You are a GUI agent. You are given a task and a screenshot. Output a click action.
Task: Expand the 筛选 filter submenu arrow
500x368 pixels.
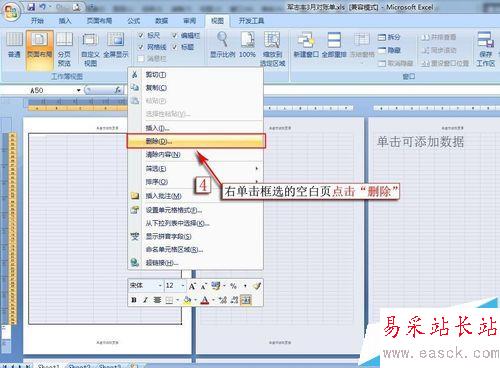(257, 169)
